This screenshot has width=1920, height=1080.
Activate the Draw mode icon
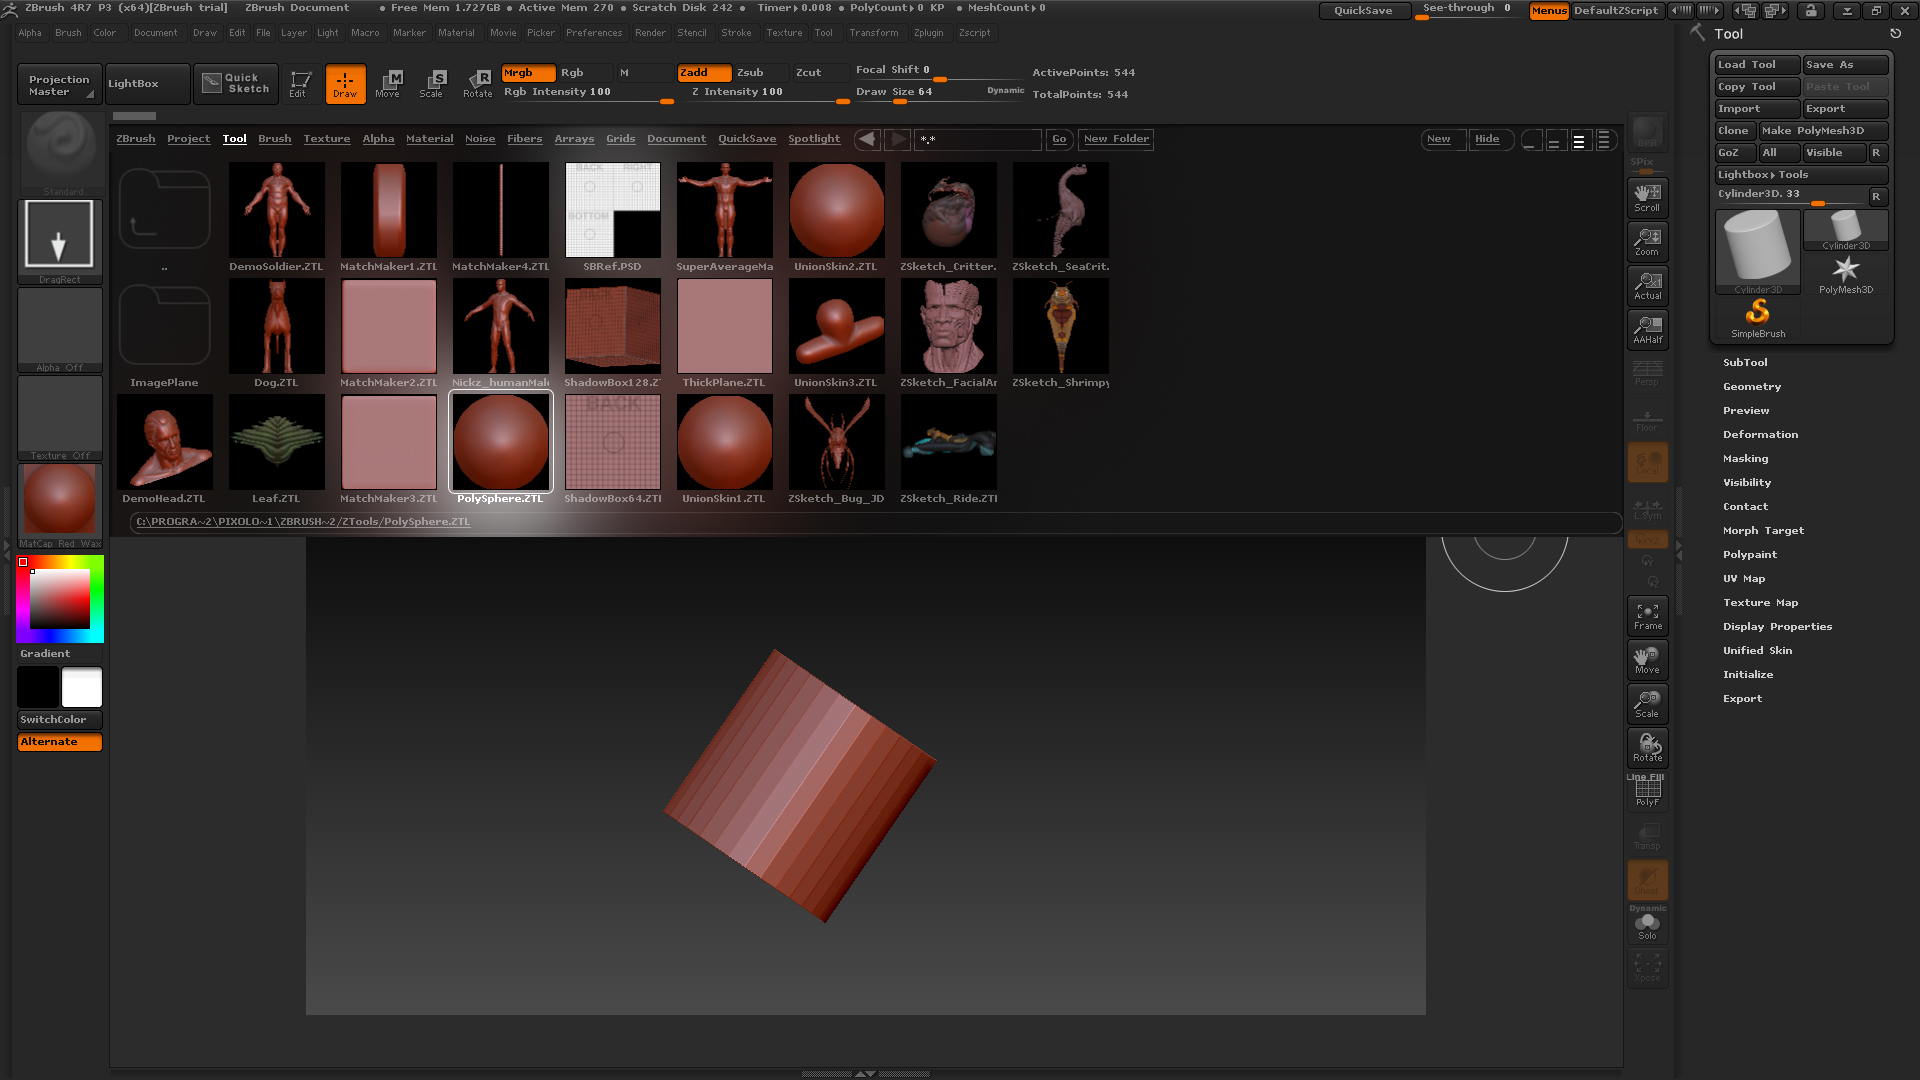(x=345, y=84)
